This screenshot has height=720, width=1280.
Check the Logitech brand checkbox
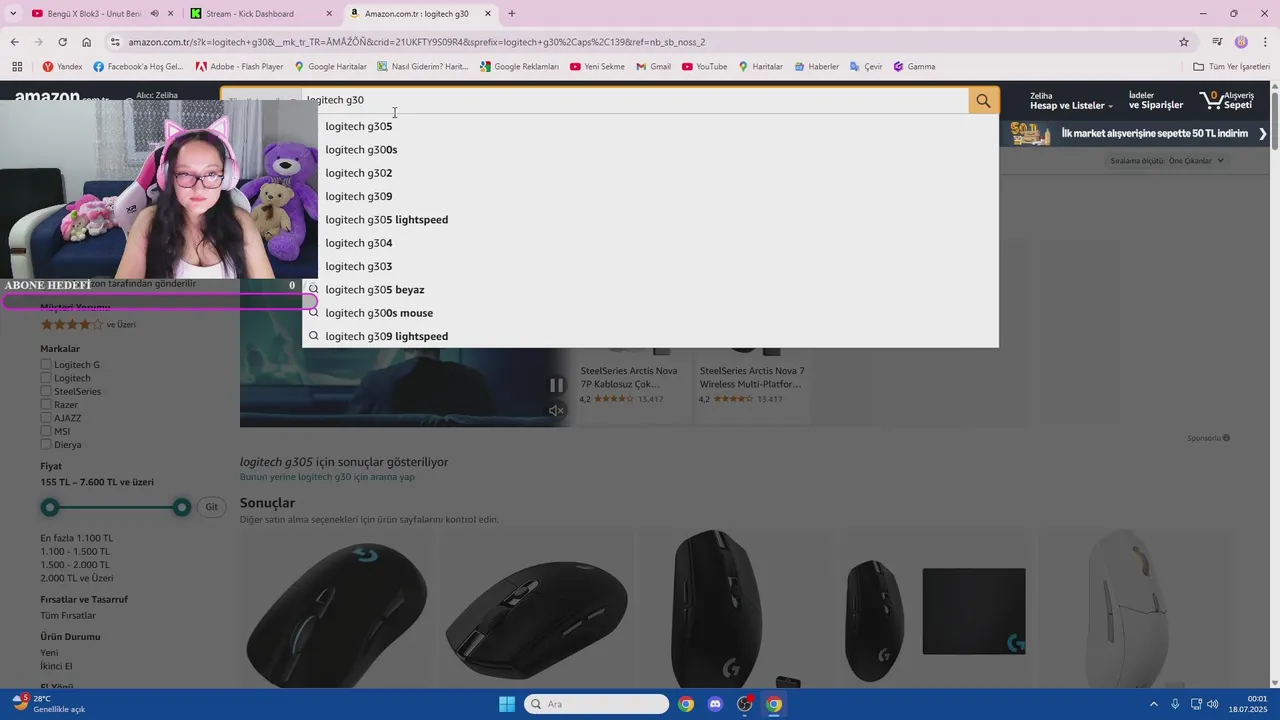[x=46, y=378]
